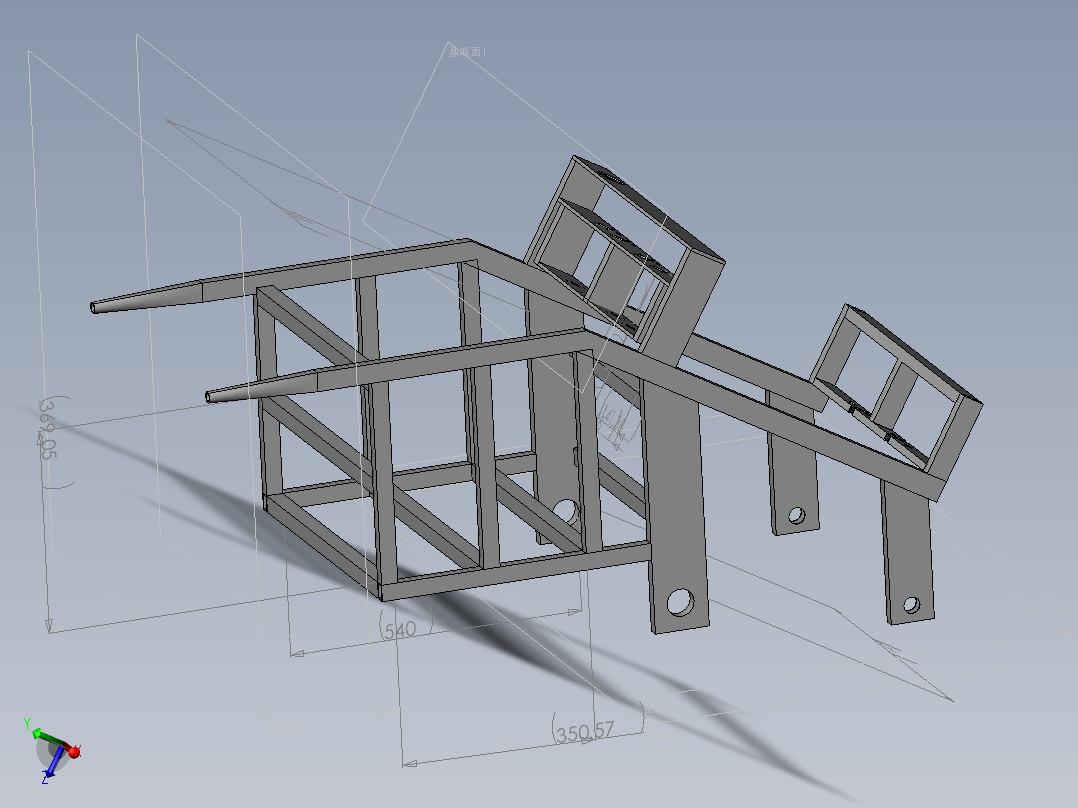This screenshot has height=808, width=1078.
Task: Select the open end of the lower tapered handle bar
Action: [209, 397]
